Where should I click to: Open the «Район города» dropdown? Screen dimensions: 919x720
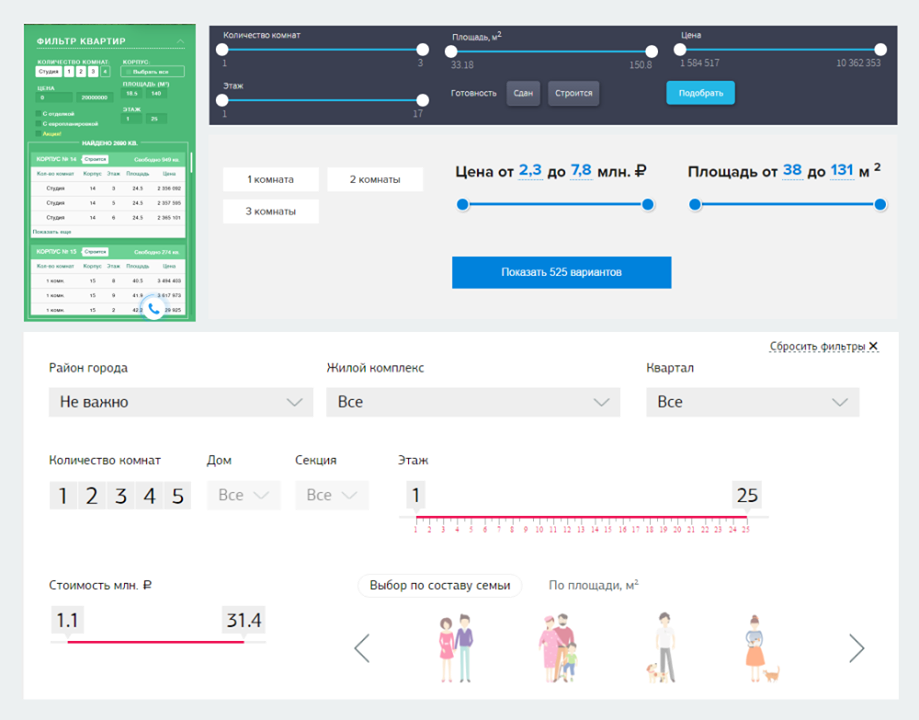click(x=181, y=402)
